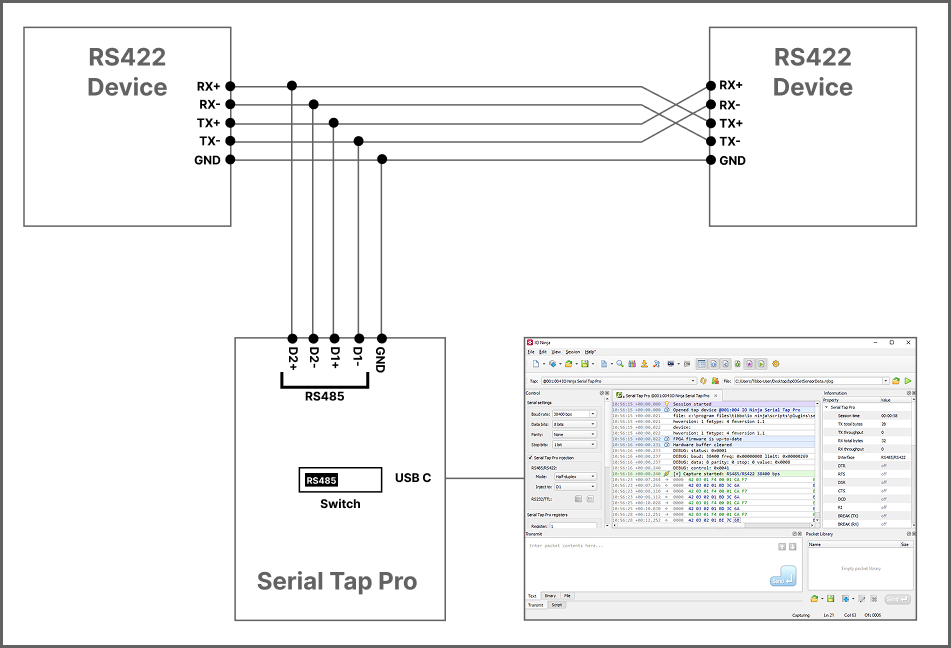The height and width of the screenshot is (648, 951).
Task: Open the Session menu
Action: pyautogui.click(x=573, y=352)
